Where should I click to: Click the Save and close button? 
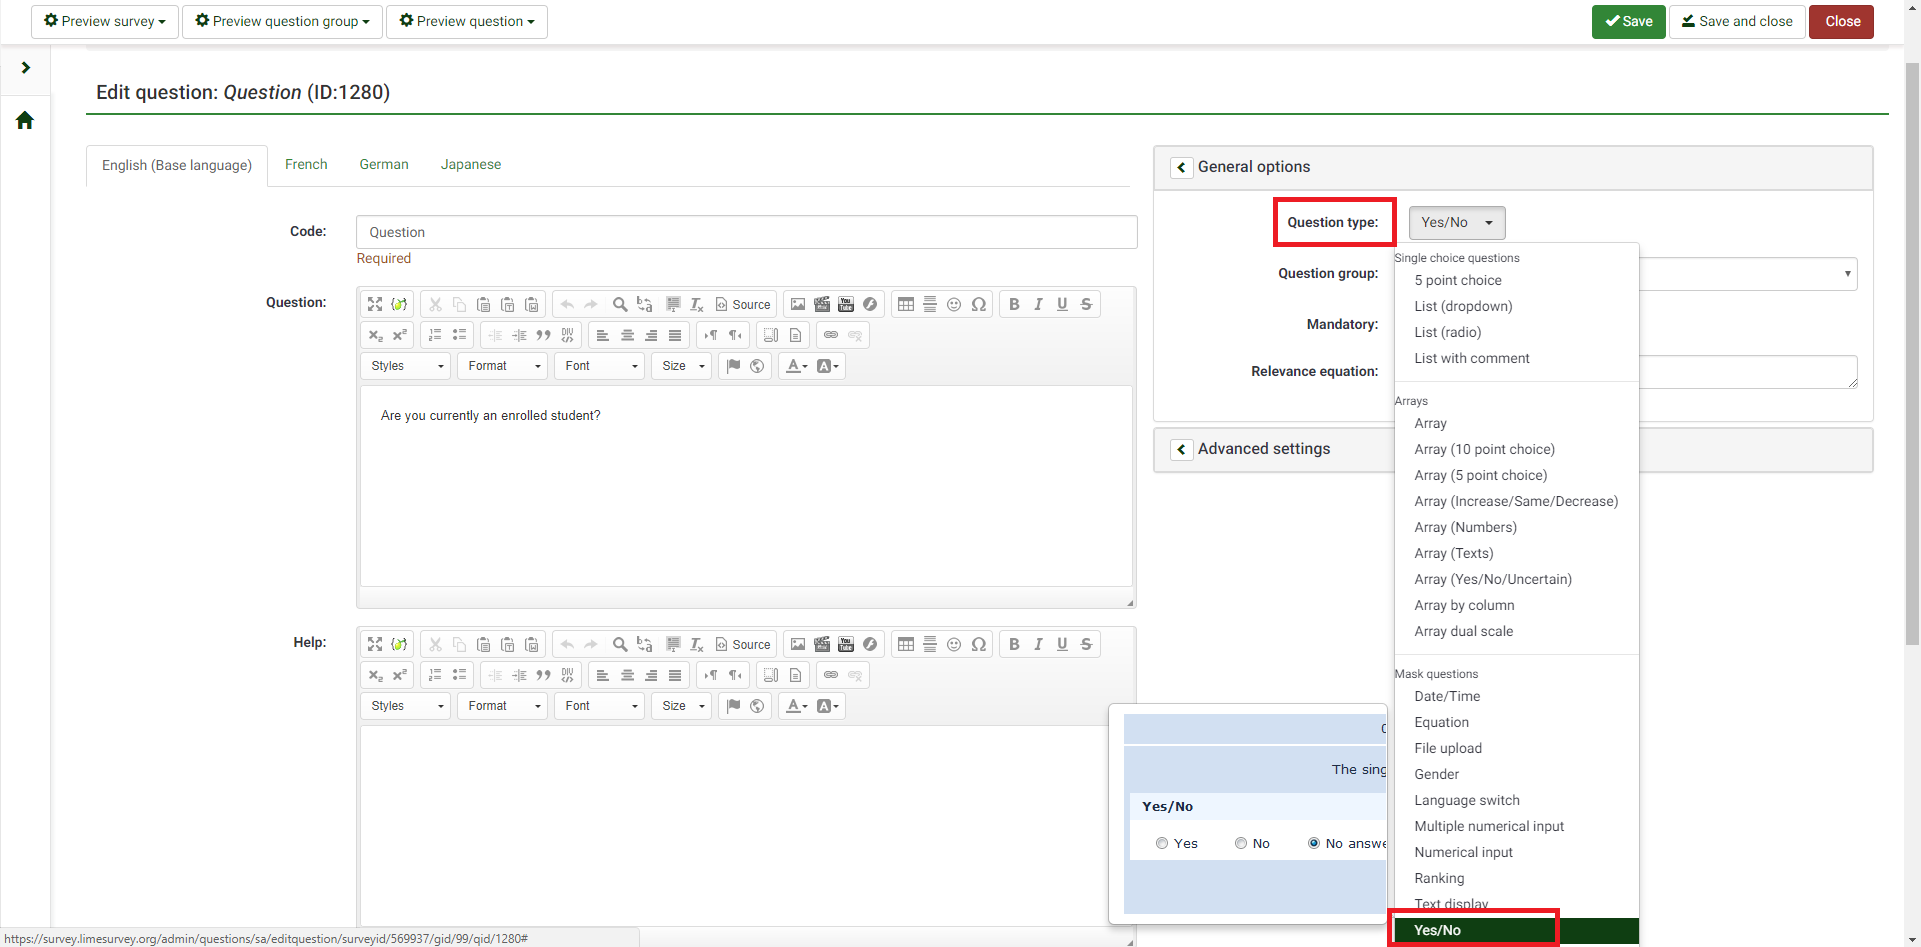click(1736, 21)
